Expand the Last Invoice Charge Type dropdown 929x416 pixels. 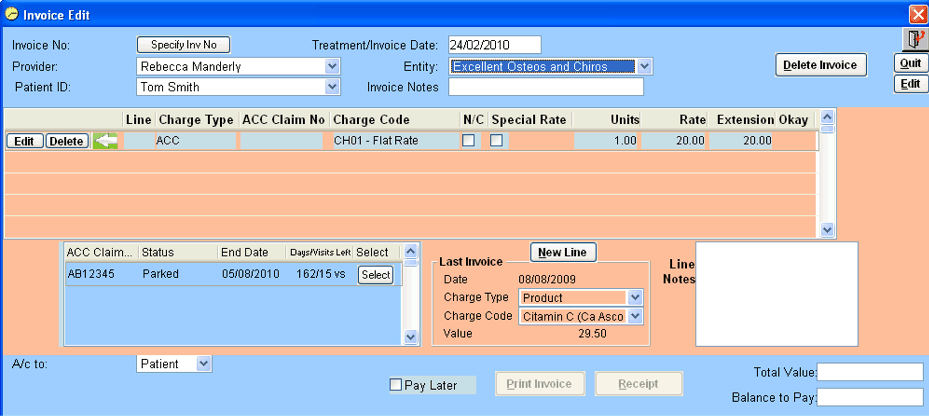634,298
